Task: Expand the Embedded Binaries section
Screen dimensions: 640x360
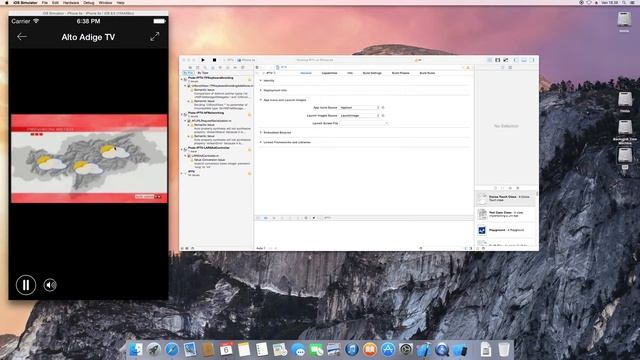Action: [261, 133]
